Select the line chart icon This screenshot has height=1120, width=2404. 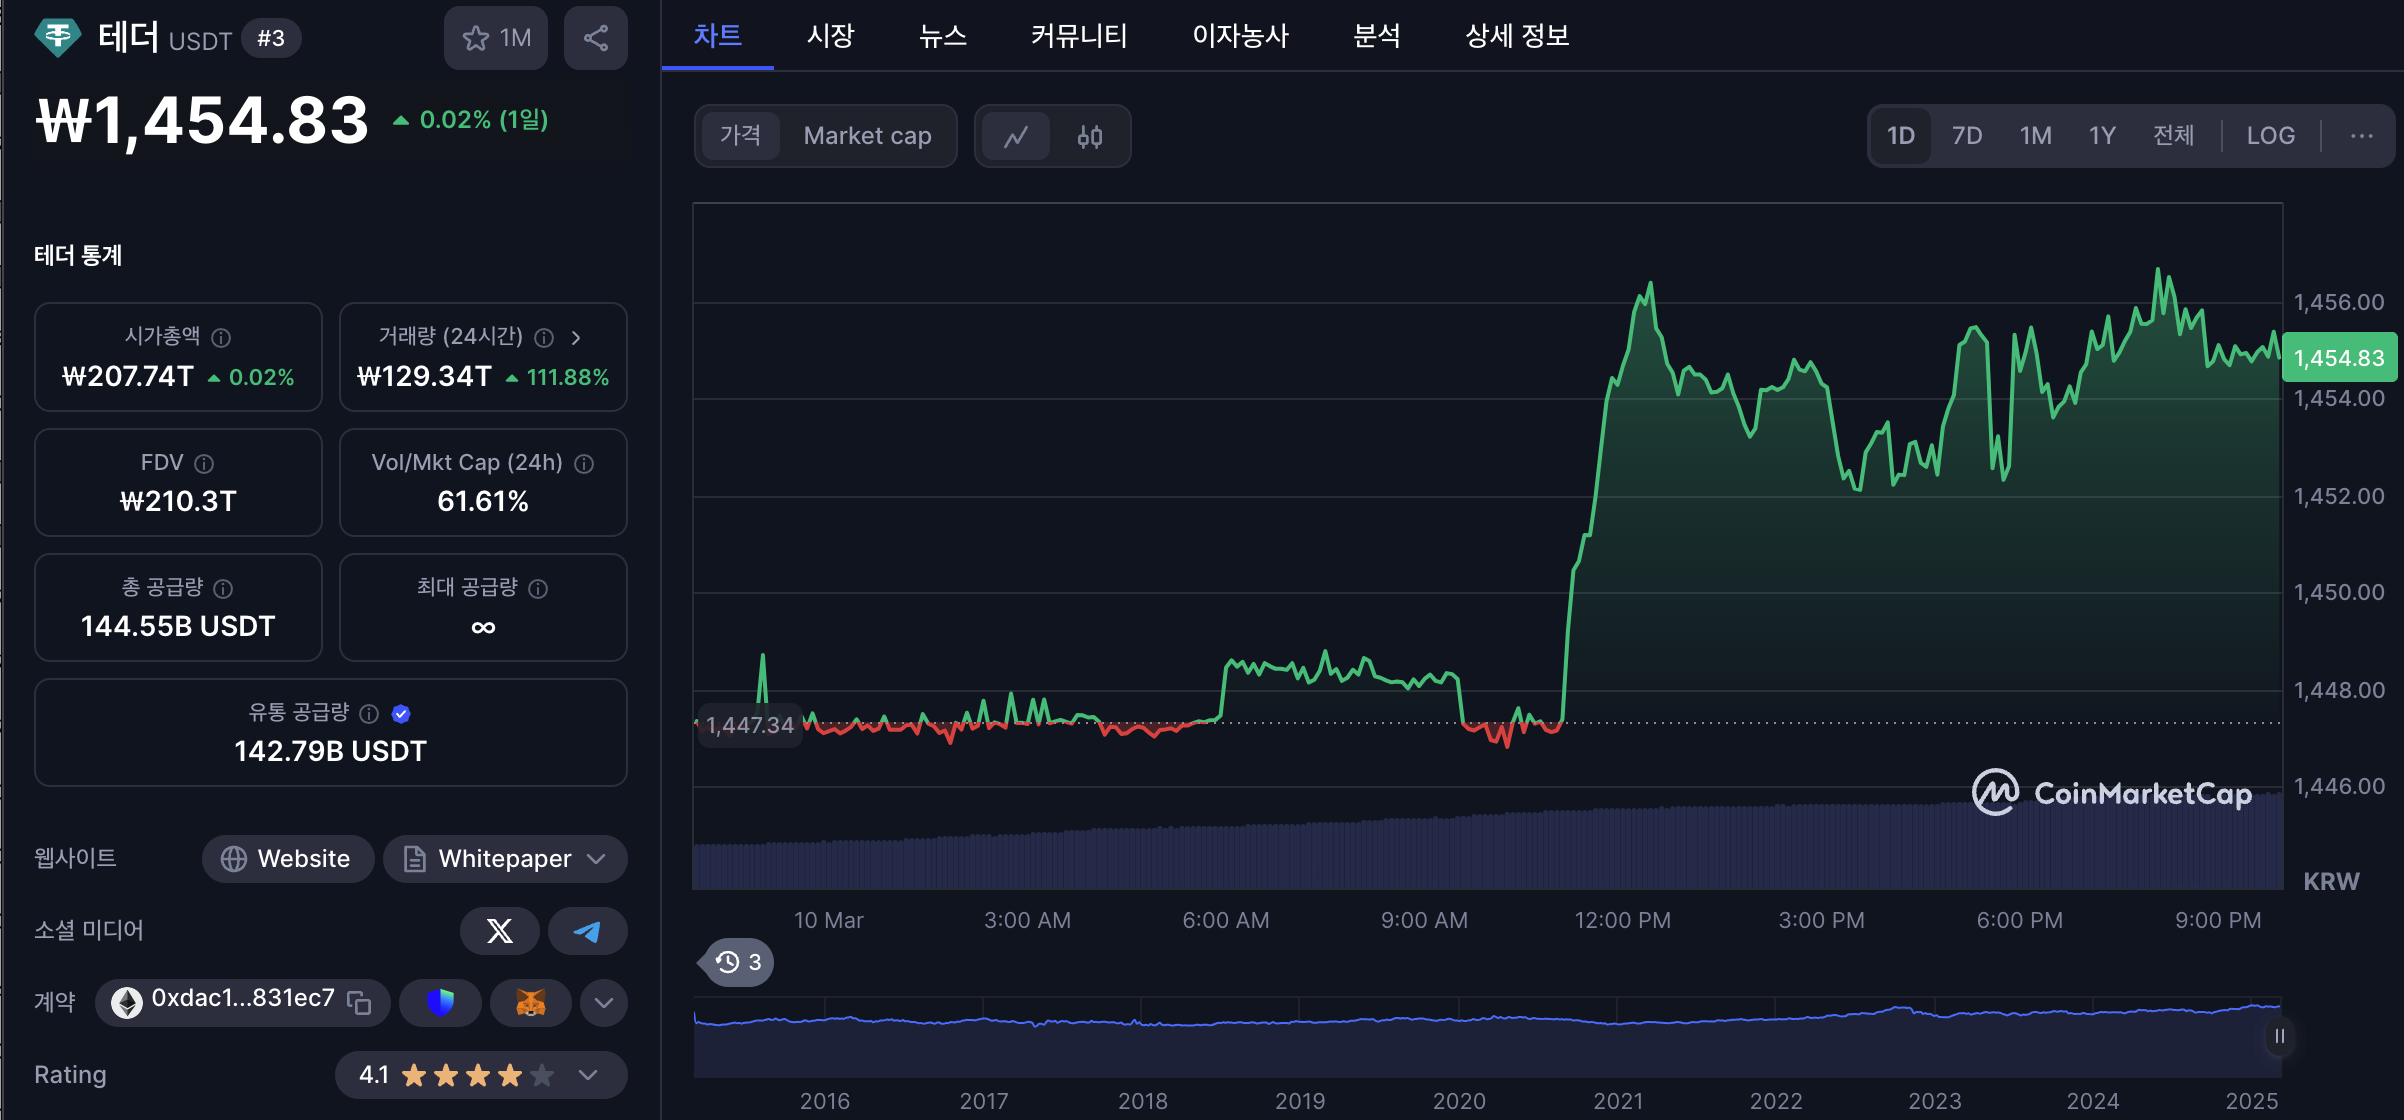tap(1016, 136)
